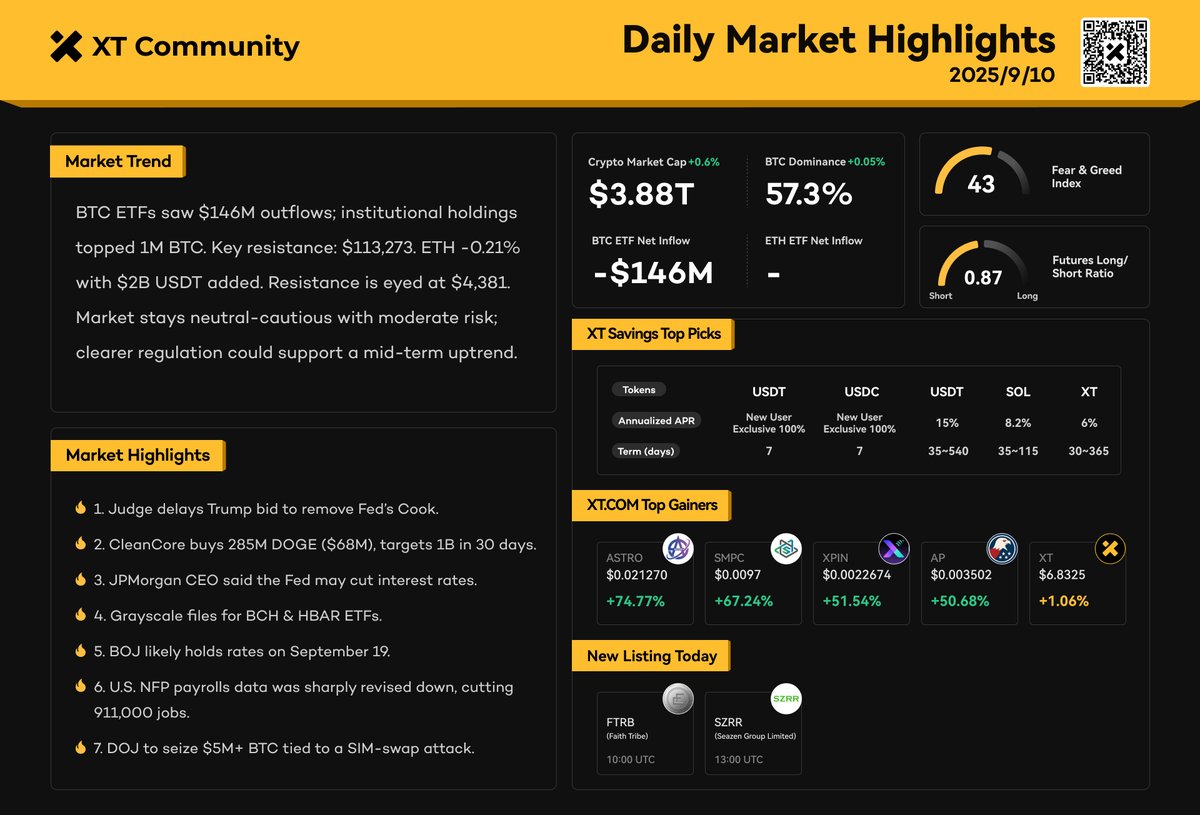Click the date 2025/9/10
The height and width of the screenshot is (815, 1200).
[x=1002, y=76]
